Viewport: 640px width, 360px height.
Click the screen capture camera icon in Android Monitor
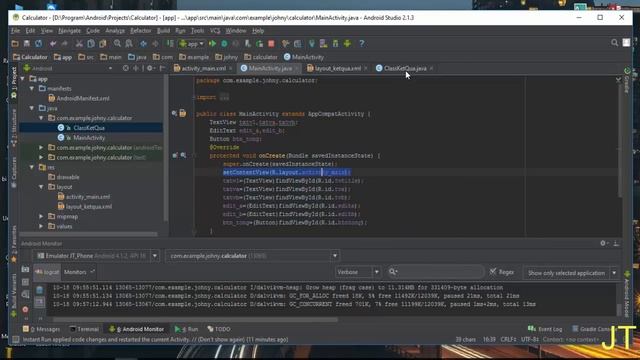pos(25,269)
